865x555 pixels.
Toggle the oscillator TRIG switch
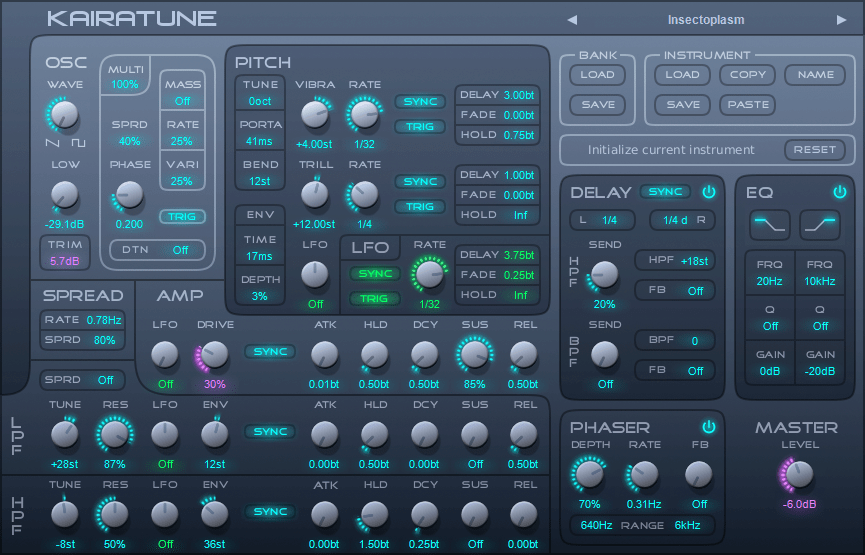coord(182,217)
